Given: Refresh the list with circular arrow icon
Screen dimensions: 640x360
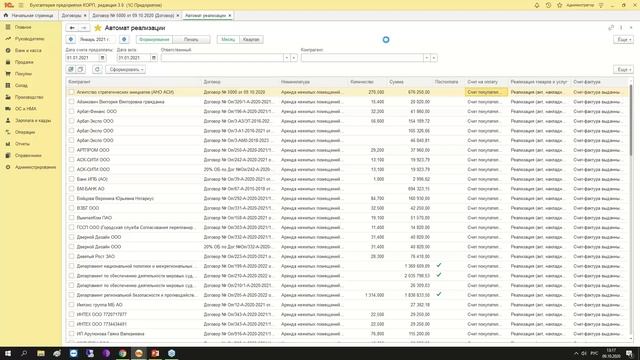Looking at the screenshot, I should (x=97, y=69).
